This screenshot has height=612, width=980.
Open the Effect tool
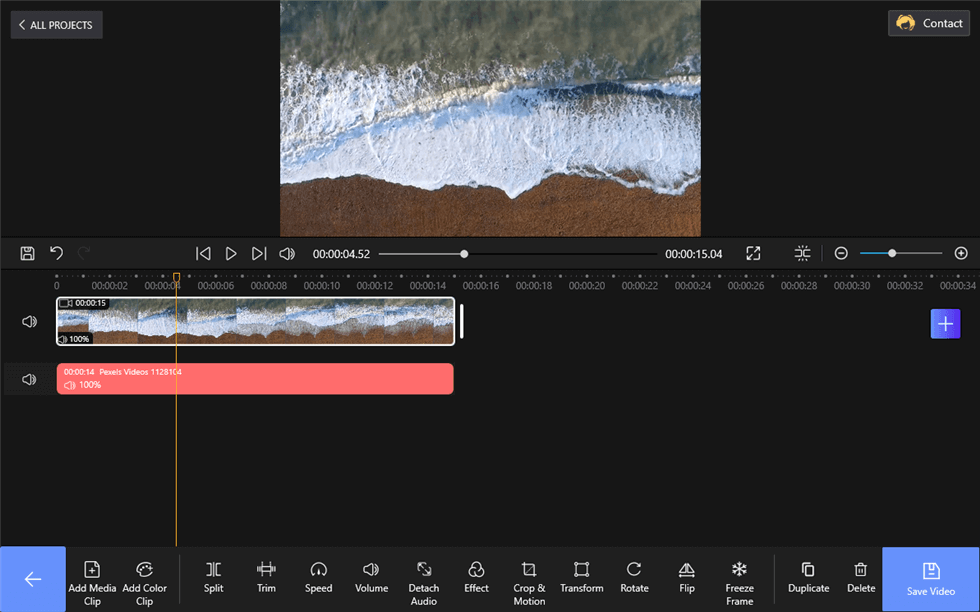point(476,577)
